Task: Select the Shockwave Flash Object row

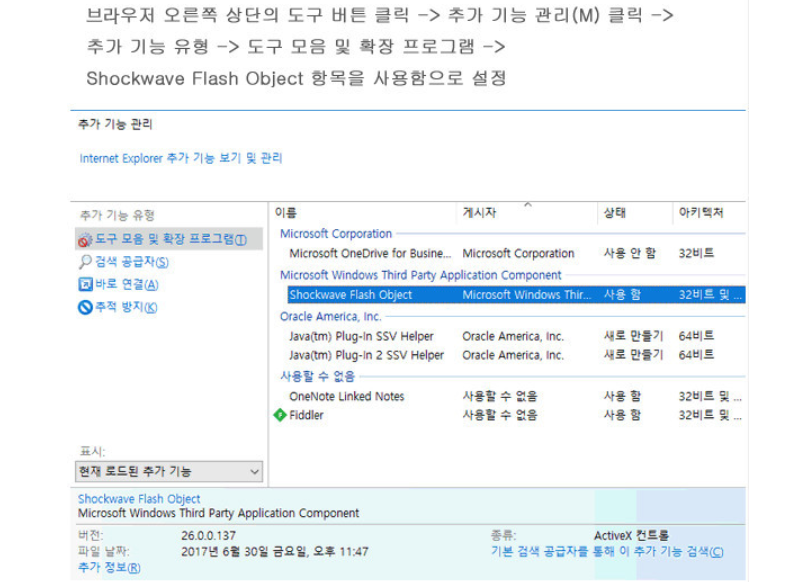Action: click(516, 295)
